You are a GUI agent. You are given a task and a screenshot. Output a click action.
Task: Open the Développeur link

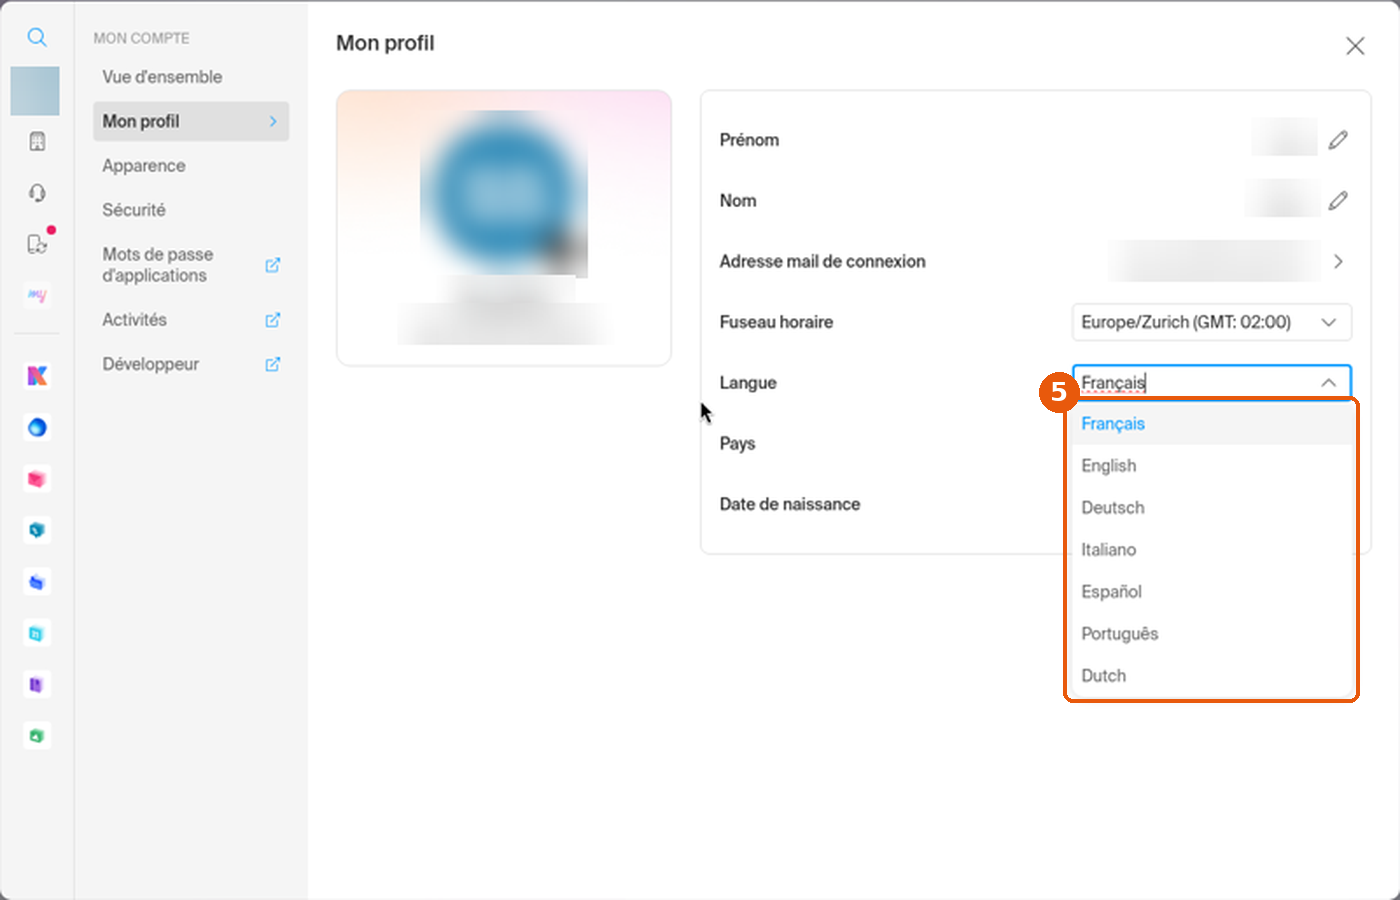tap(191, 364)
